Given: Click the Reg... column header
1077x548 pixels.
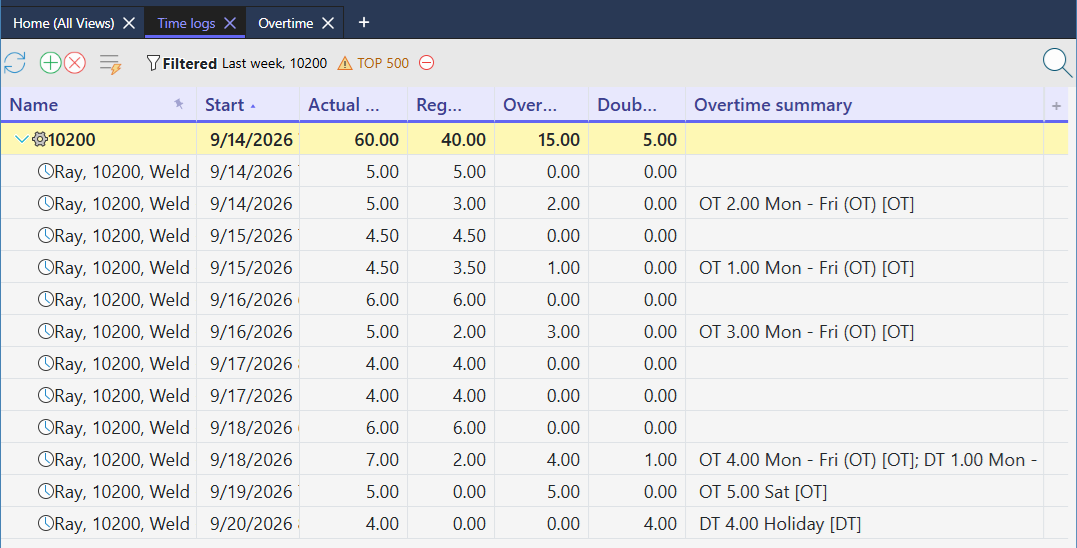Looking at the screenshot, I should [x=451, y=104].
